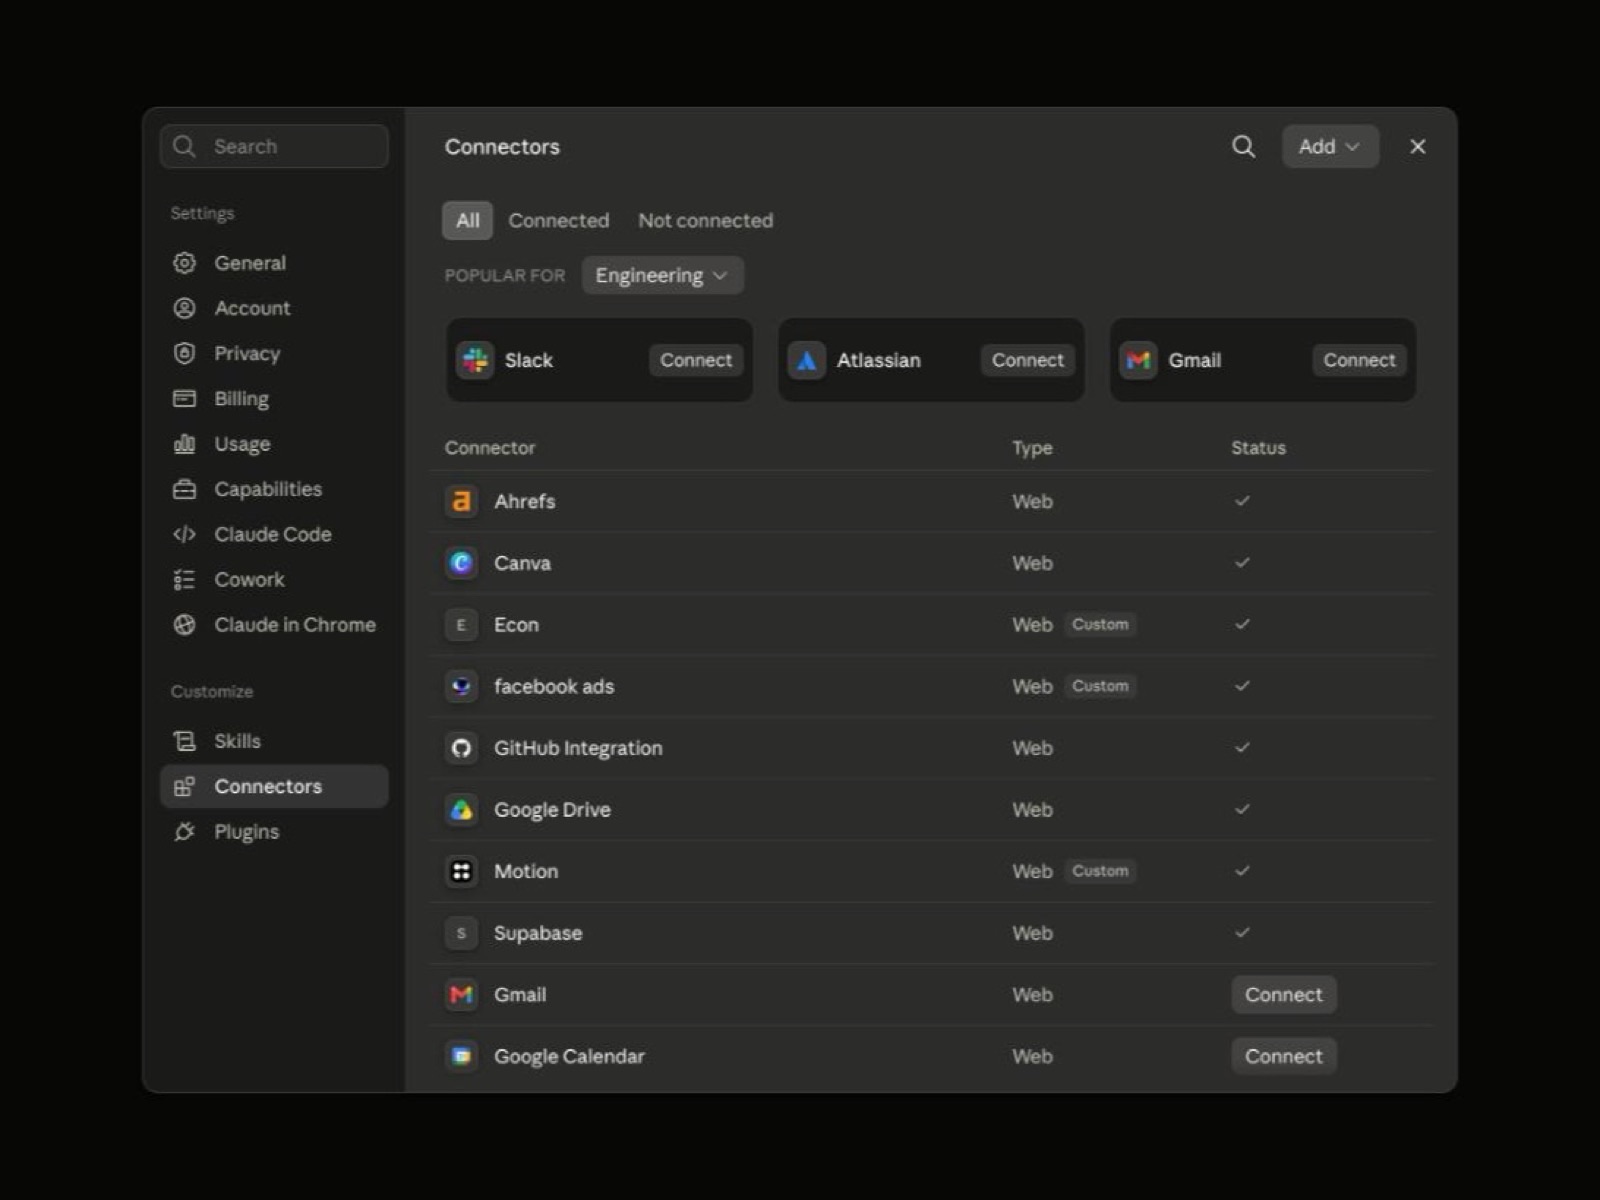Click the "Status" column header
1600x1200 pixels.
1258,448
